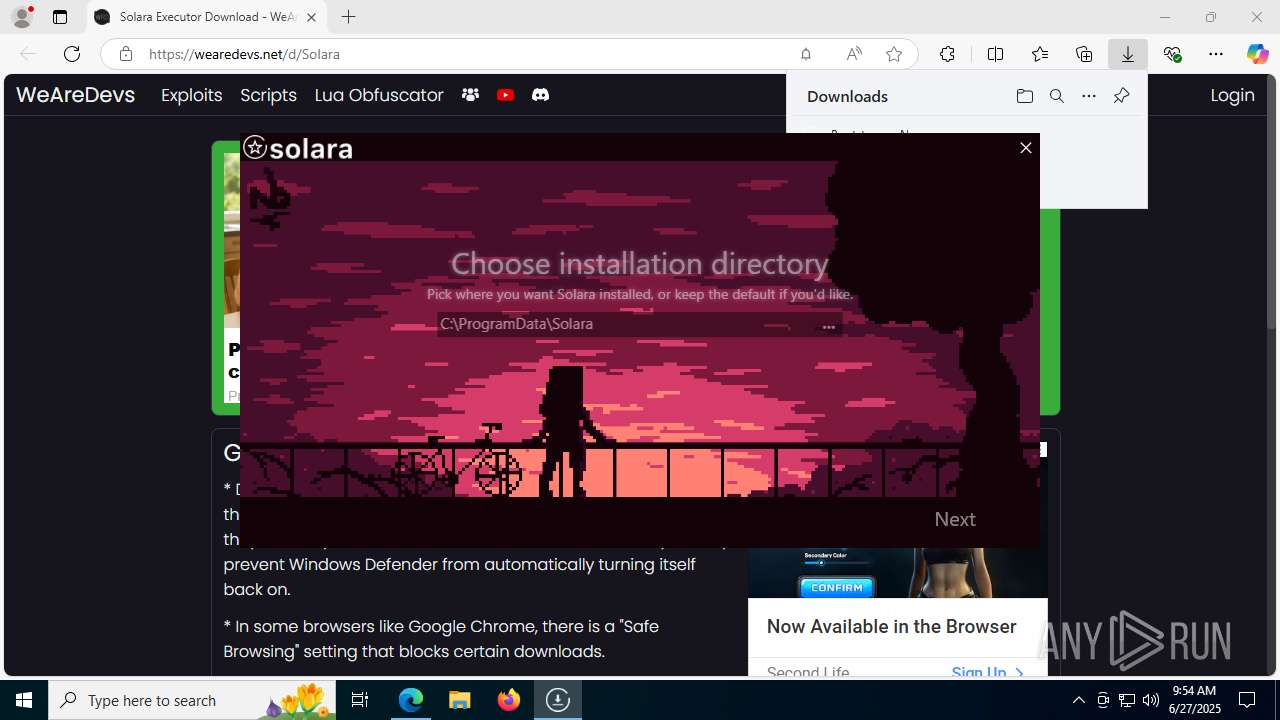The height and width of the screenshot is (720, 1280).
Task: Open Edge Settings and more menu
Action: (1215, 54)
